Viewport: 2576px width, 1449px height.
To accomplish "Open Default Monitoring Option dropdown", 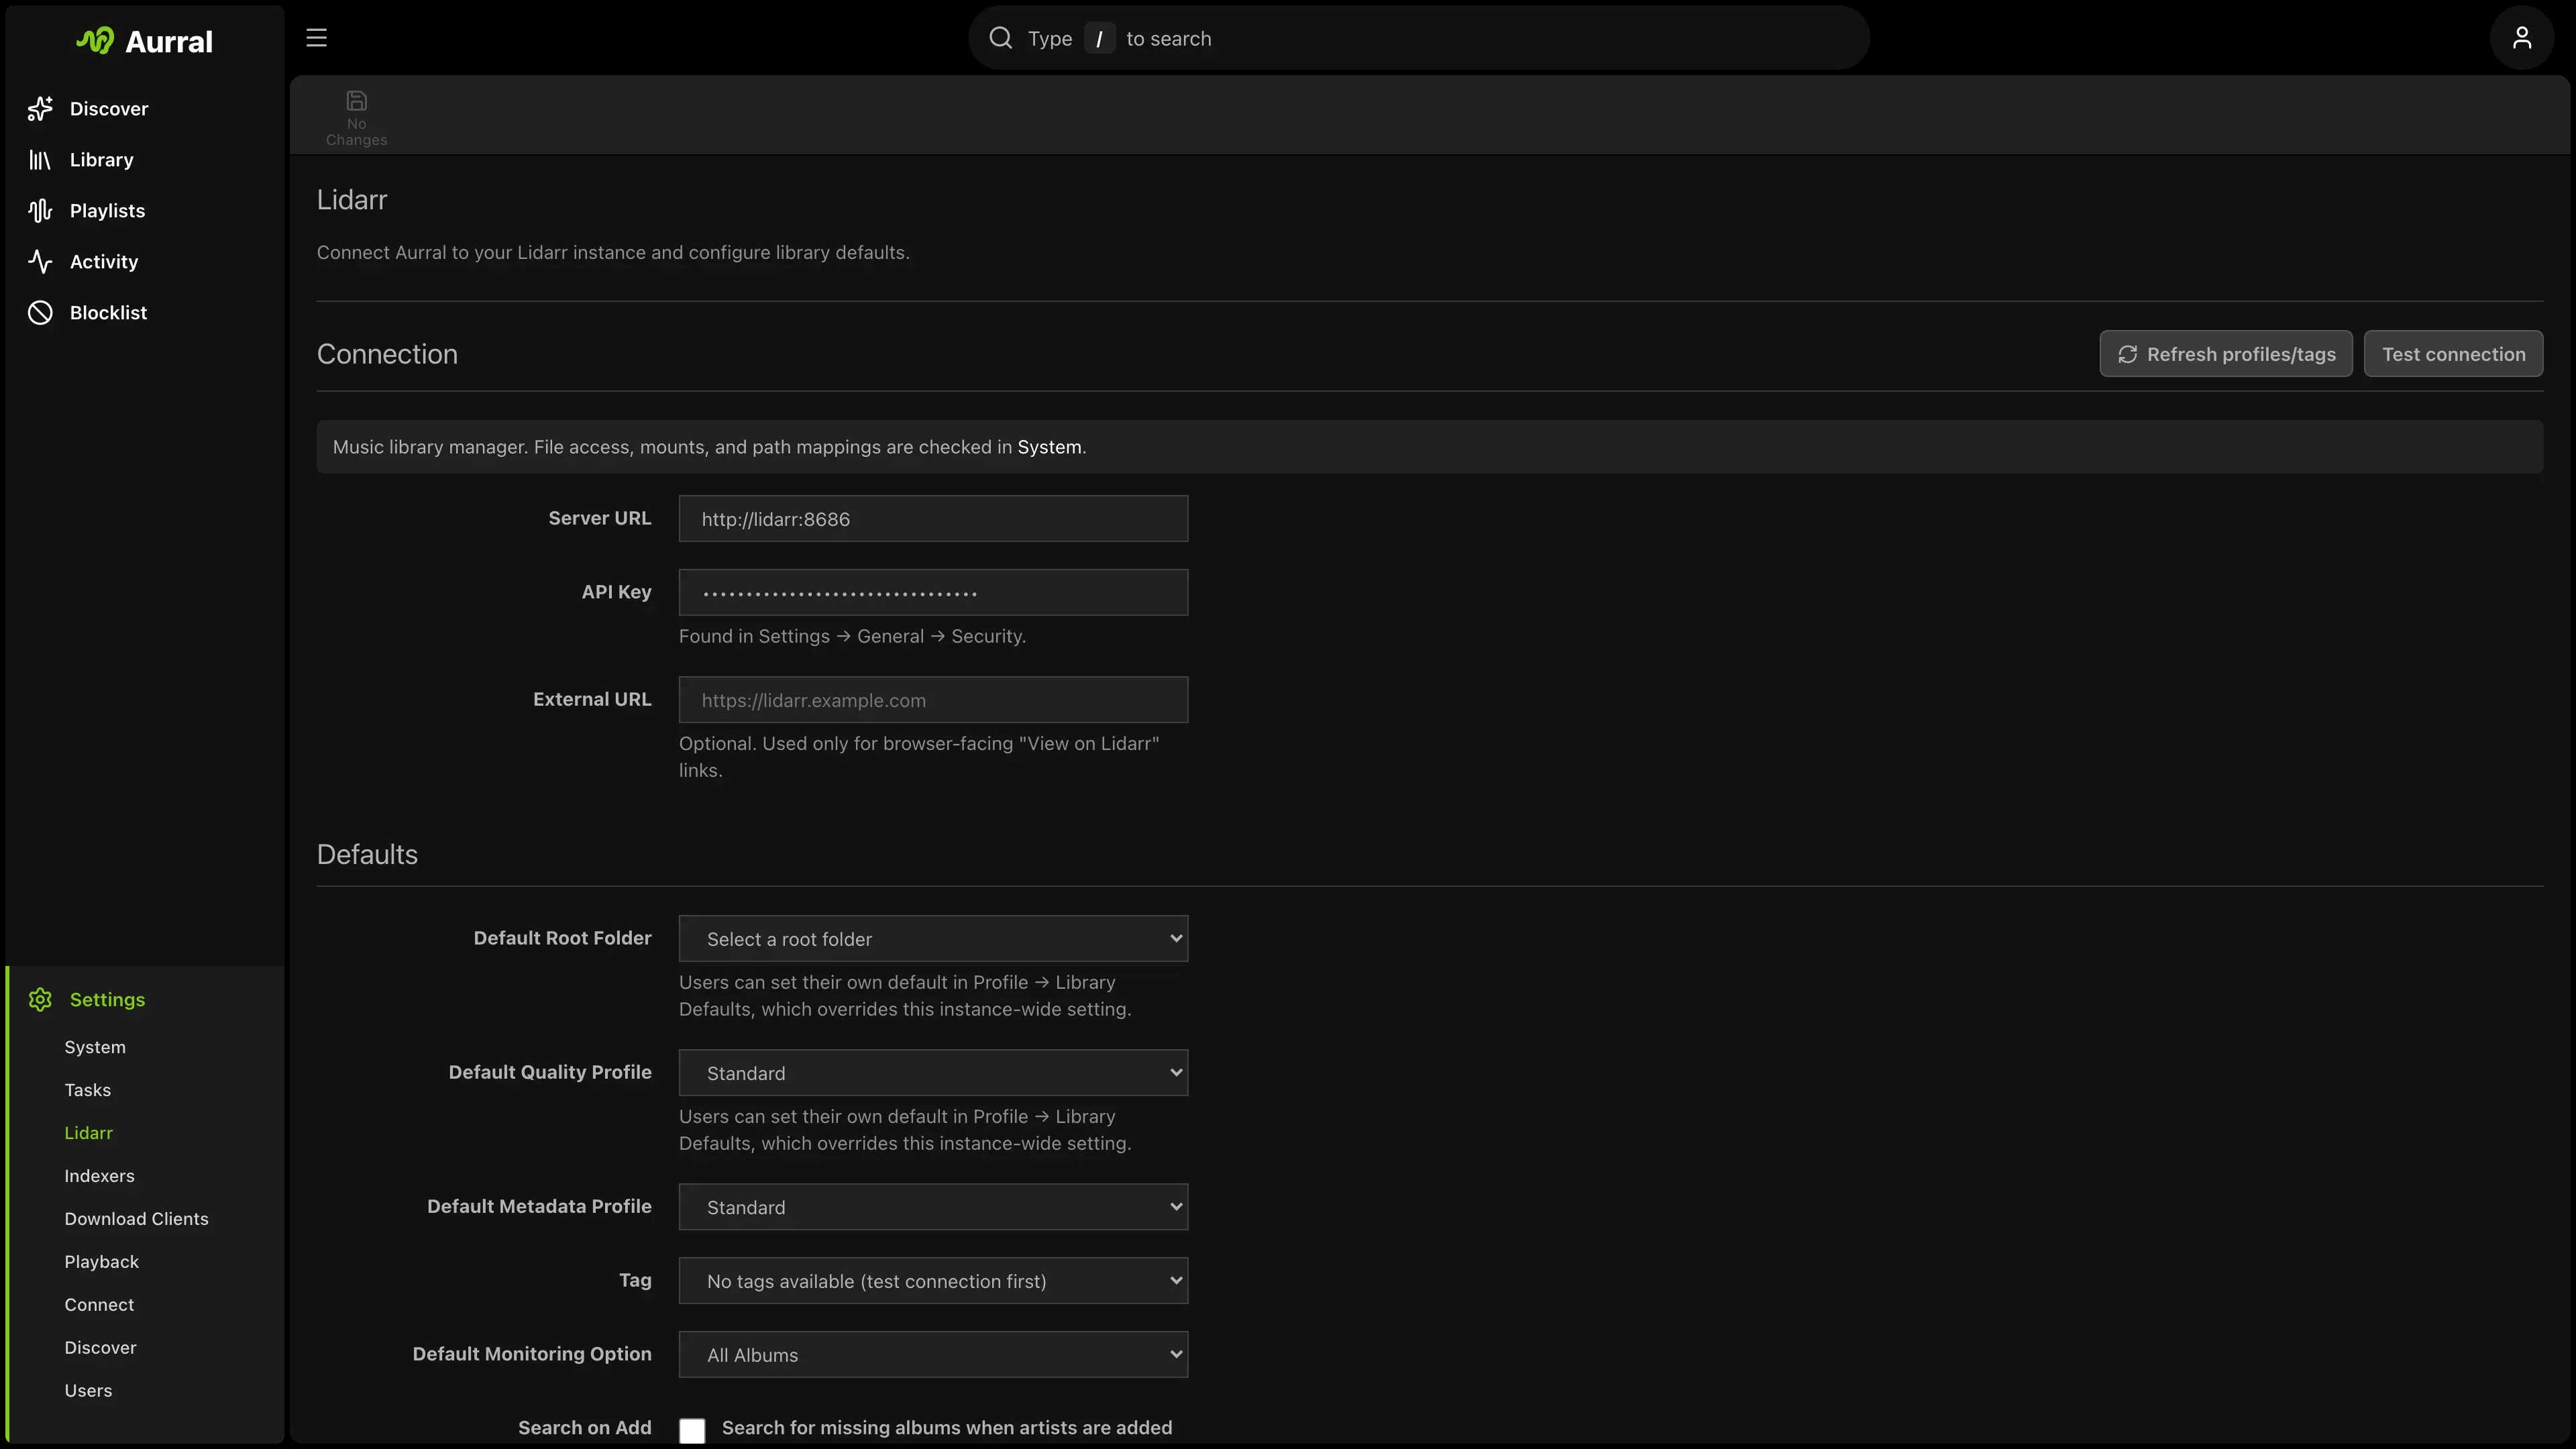I will 933,1355.
